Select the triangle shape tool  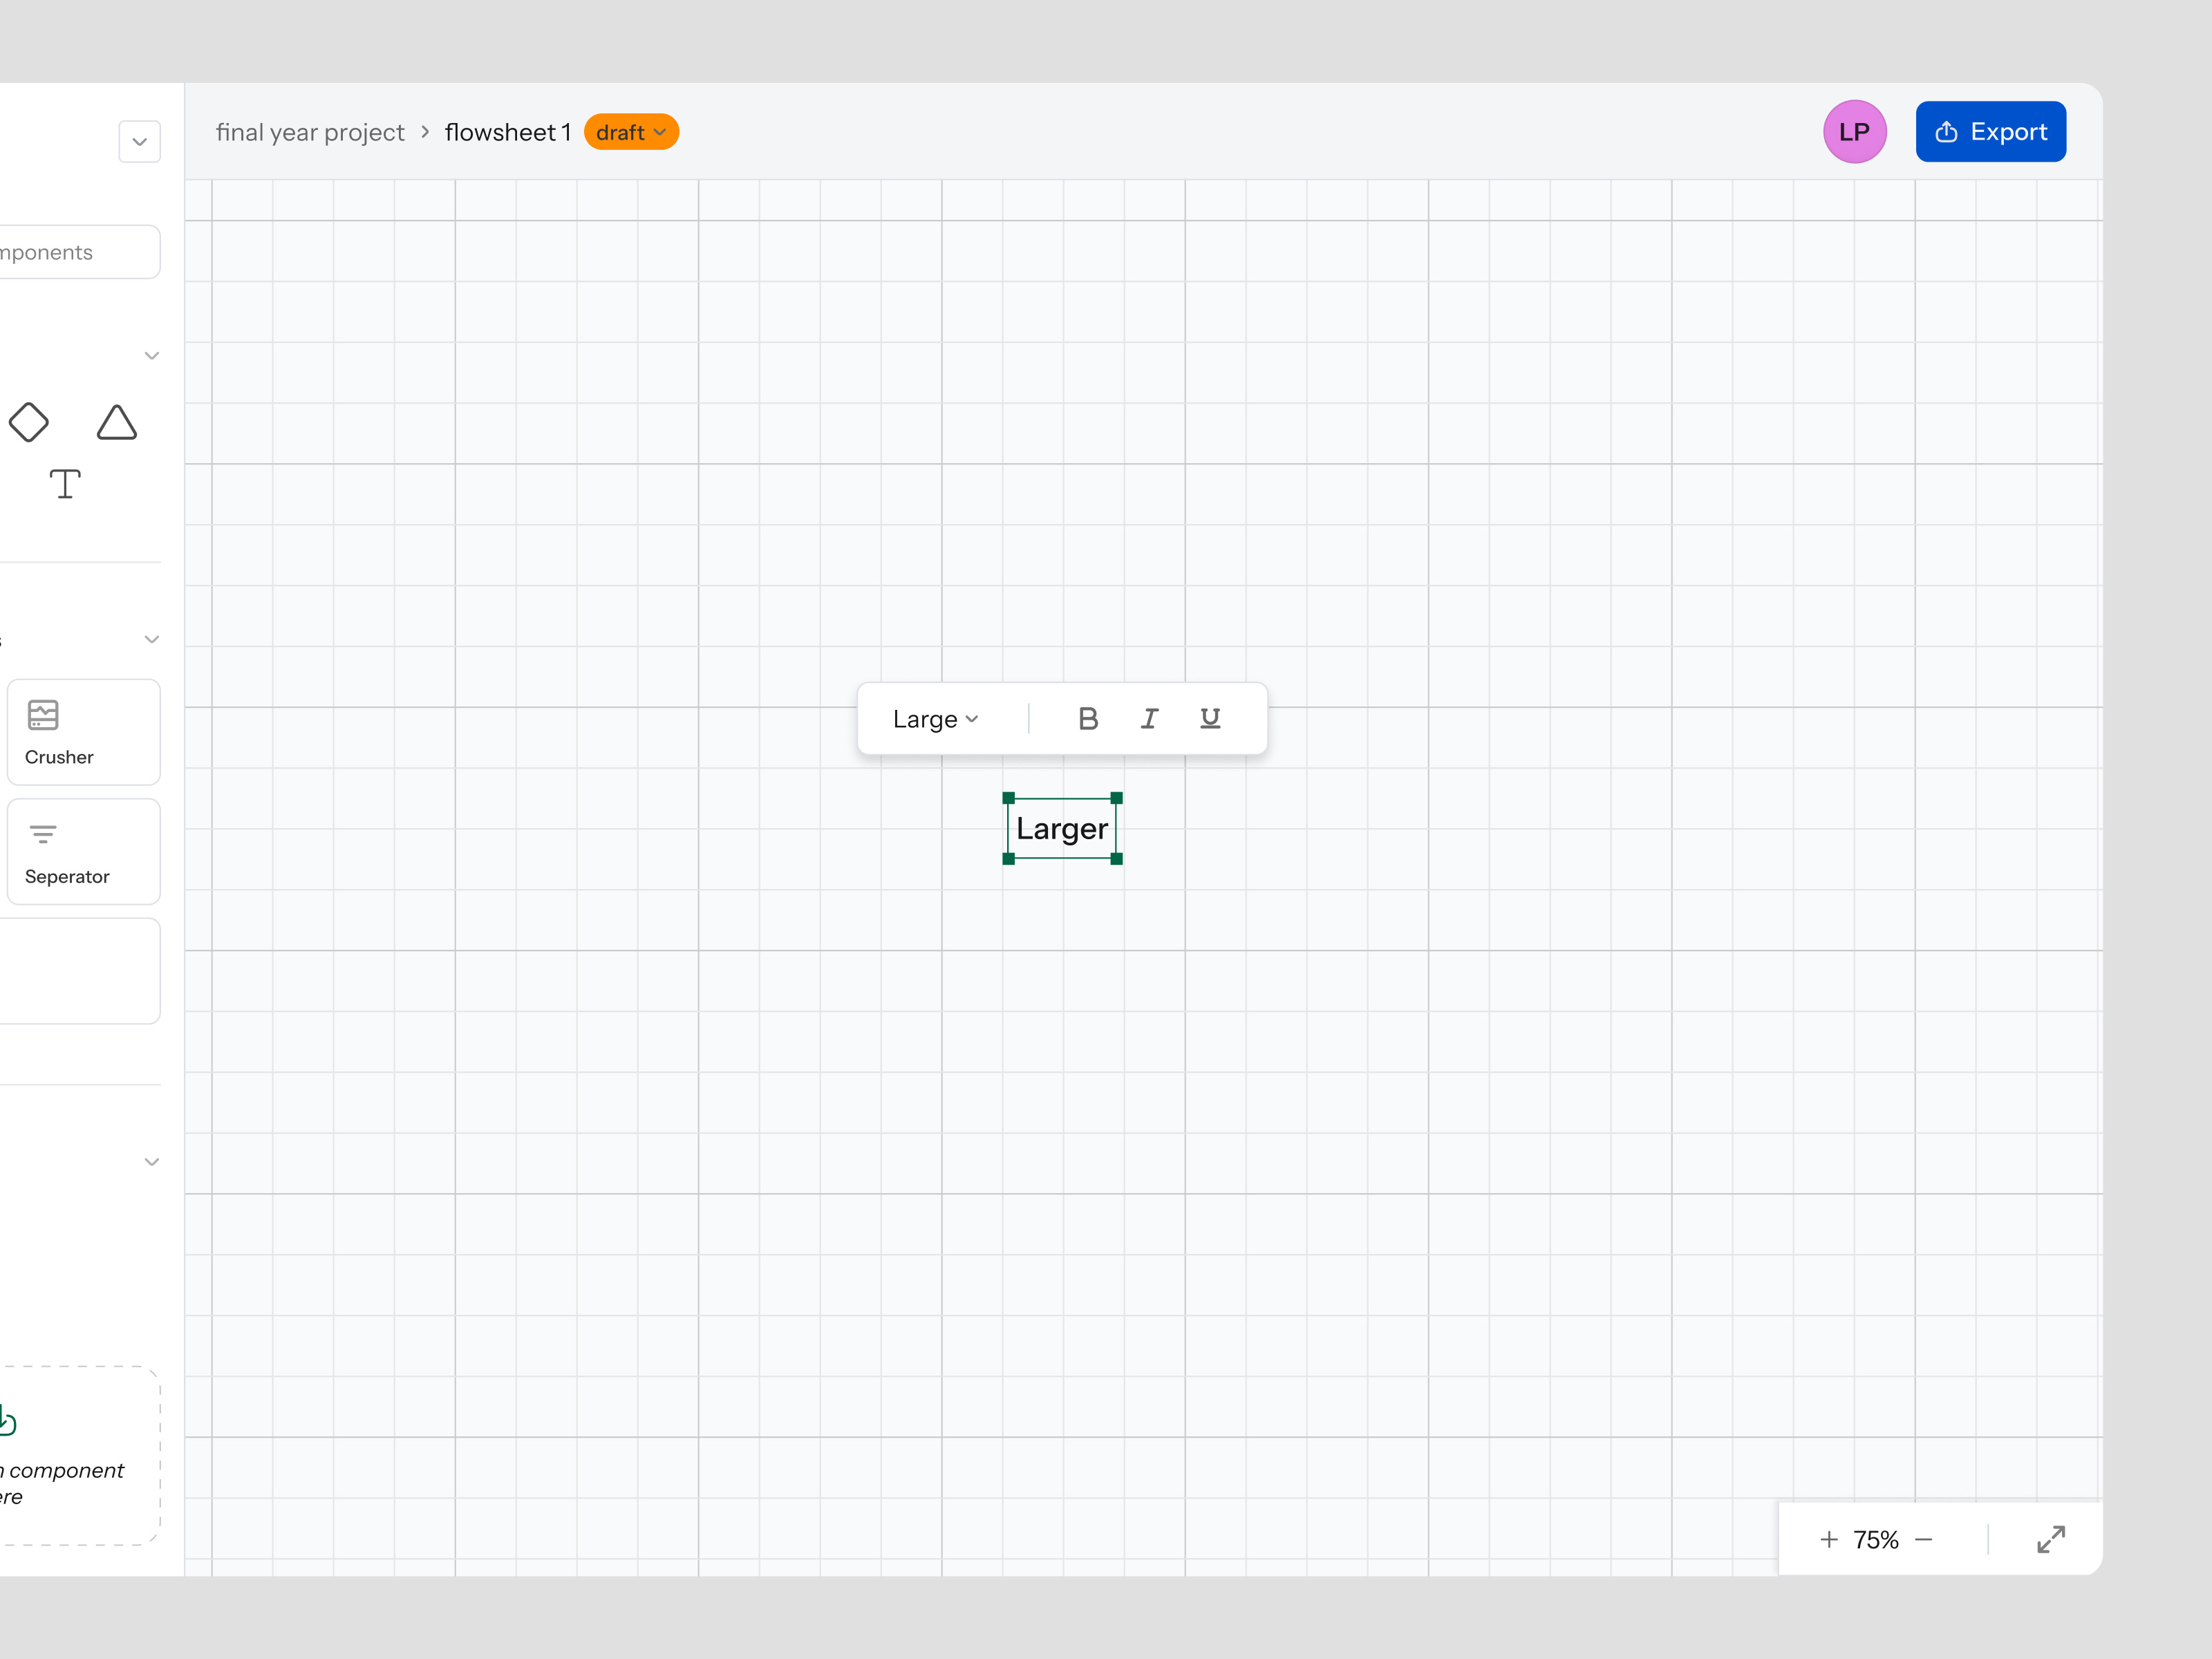pyautogui.click(x=116, y=422)
